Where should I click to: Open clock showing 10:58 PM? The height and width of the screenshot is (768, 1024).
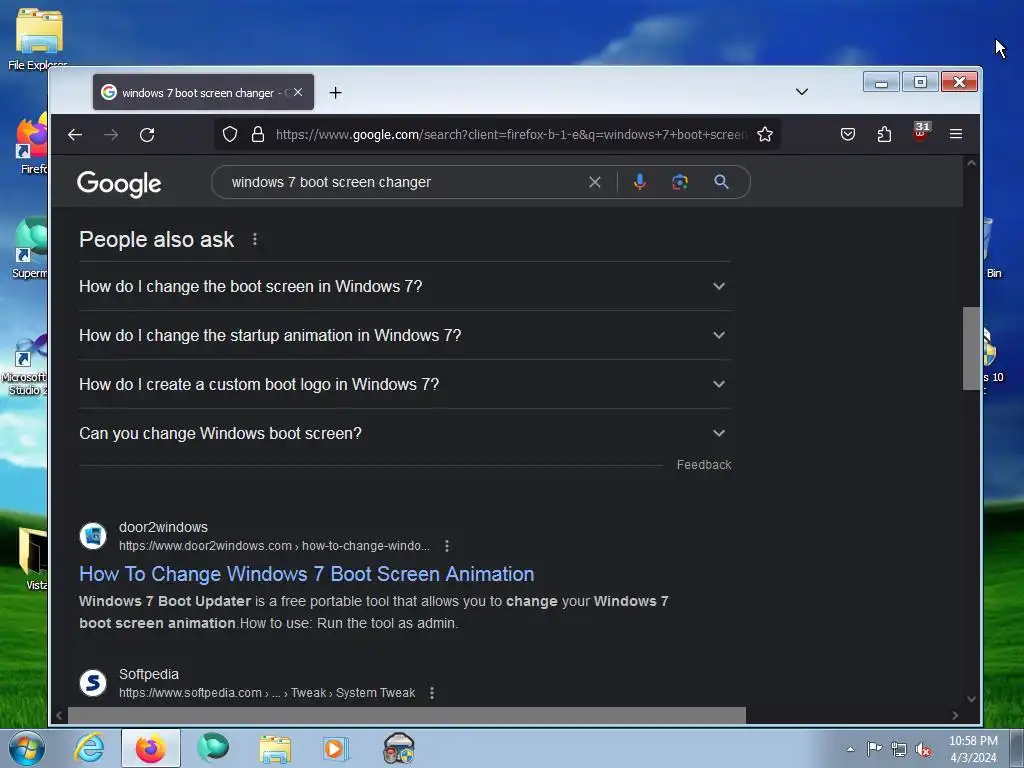[973, 748]
